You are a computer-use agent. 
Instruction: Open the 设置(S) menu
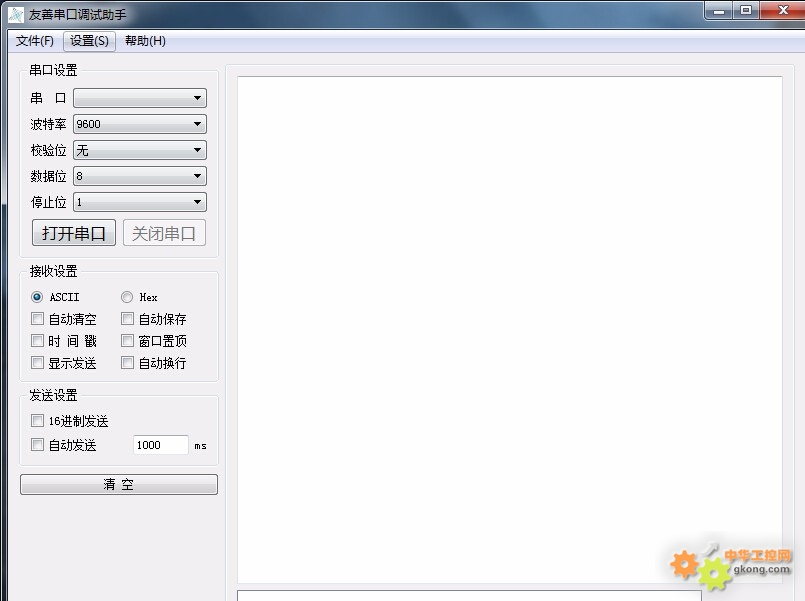89,41
